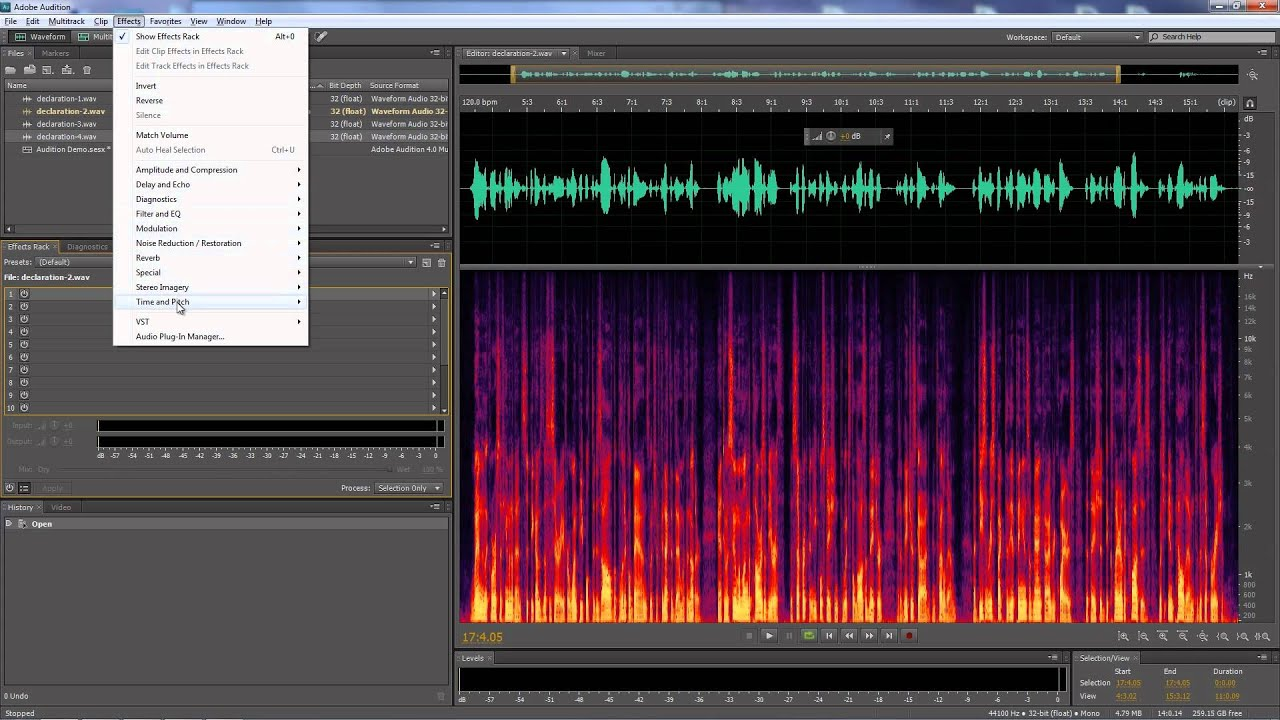Click New File icon in Files panel

(x=48, y=70)
